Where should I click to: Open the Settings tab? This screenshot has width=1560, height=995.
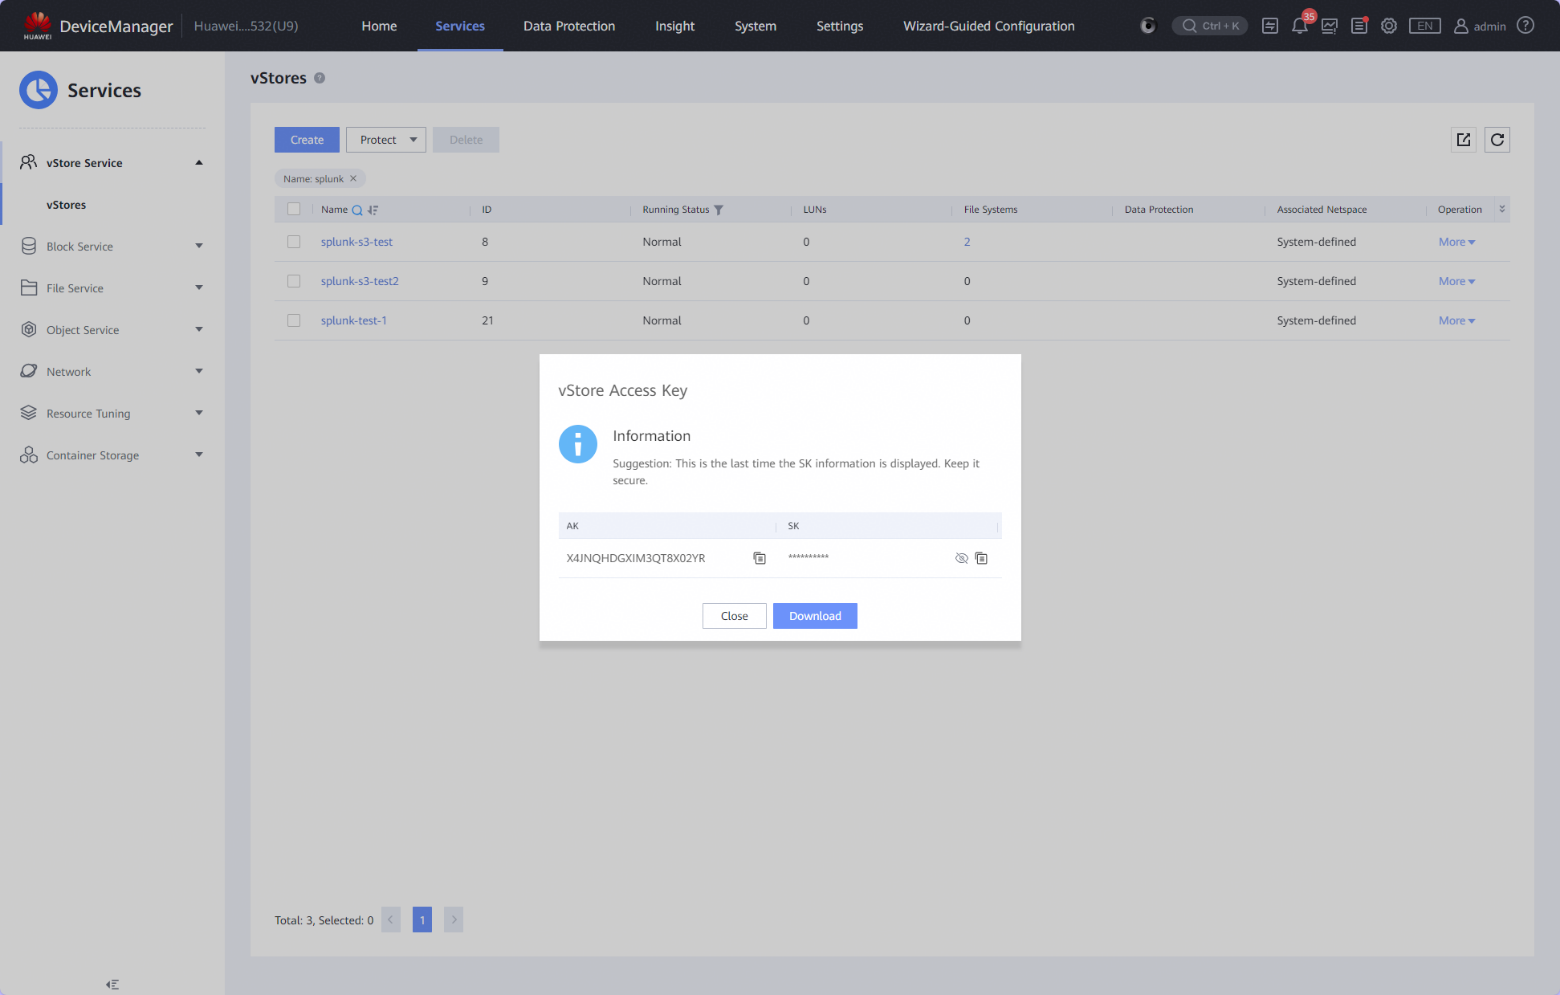[840, 26]
